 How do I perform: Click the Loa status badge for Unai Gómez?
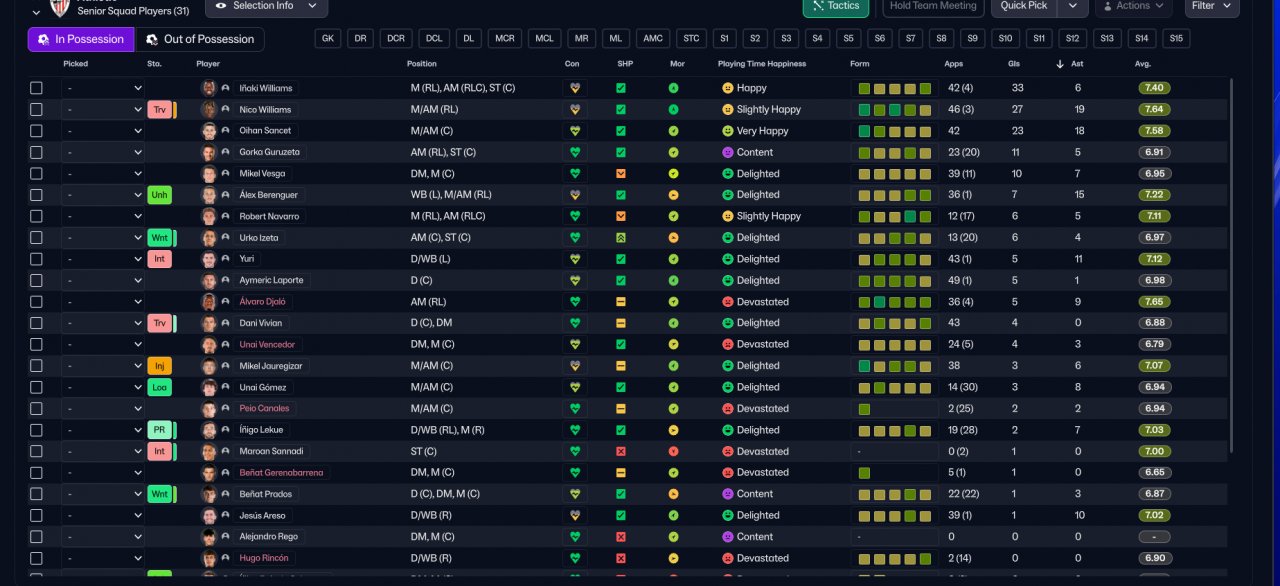point(159,387)
